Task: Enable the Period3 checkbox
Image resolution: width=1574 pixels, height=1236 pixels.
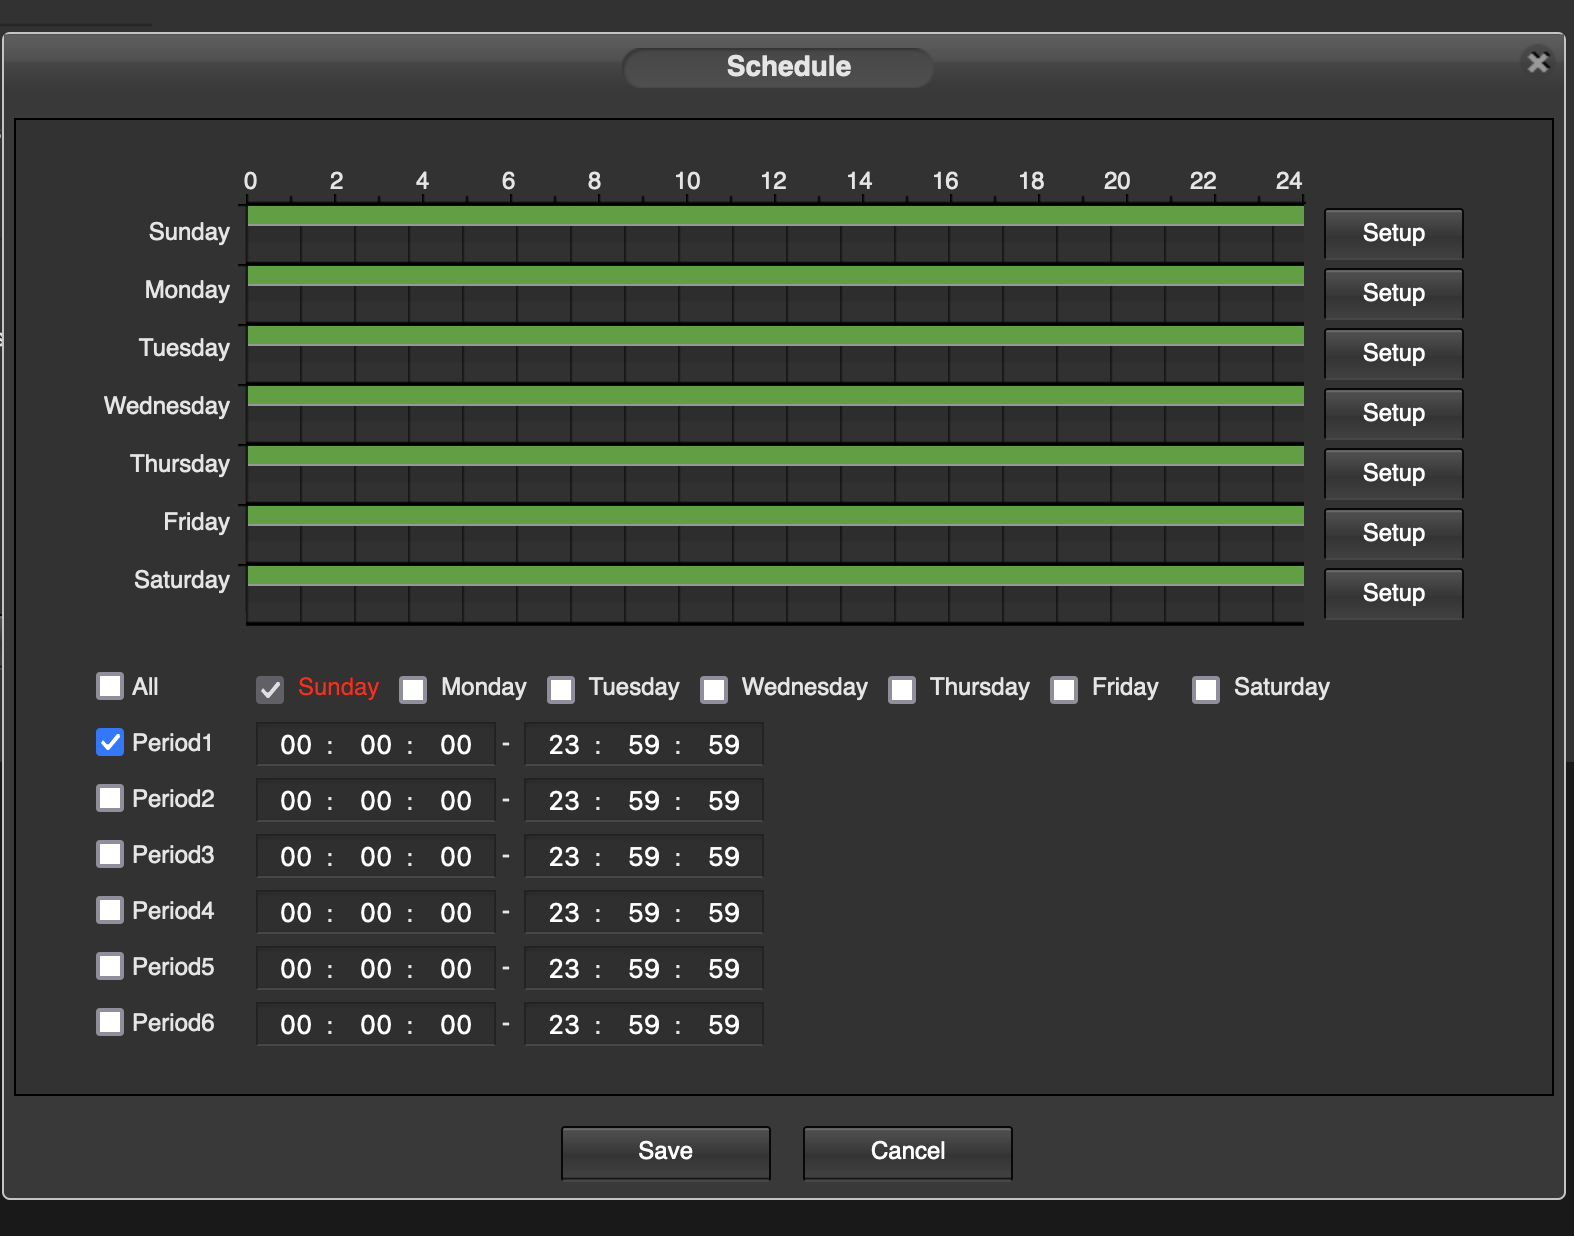Action: click(110, 854)
